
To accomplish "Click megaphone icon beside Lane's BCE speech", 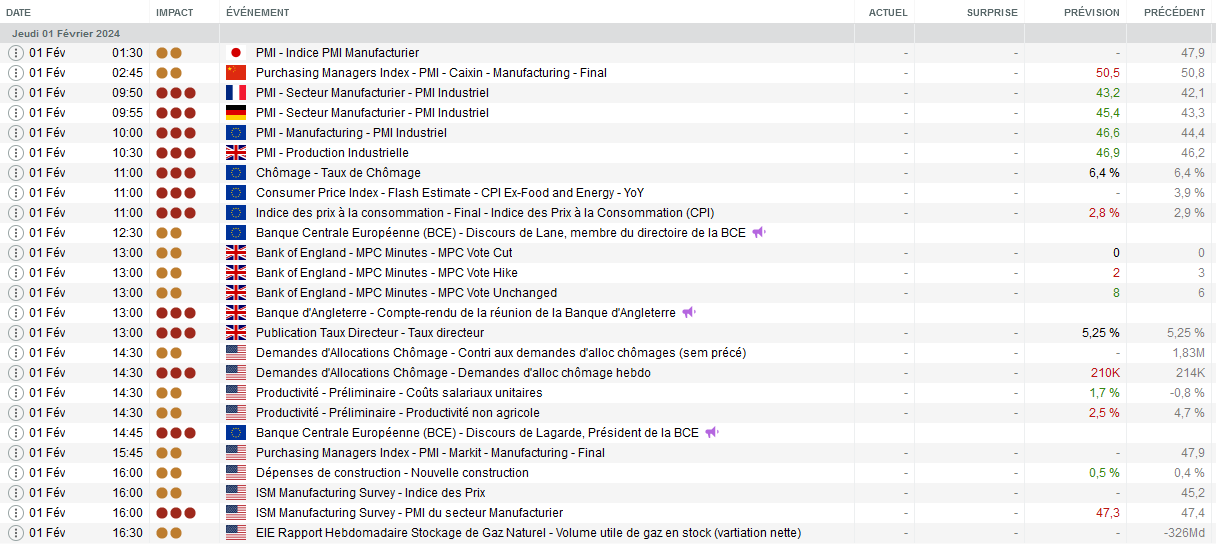I will [x=759, y=233].
